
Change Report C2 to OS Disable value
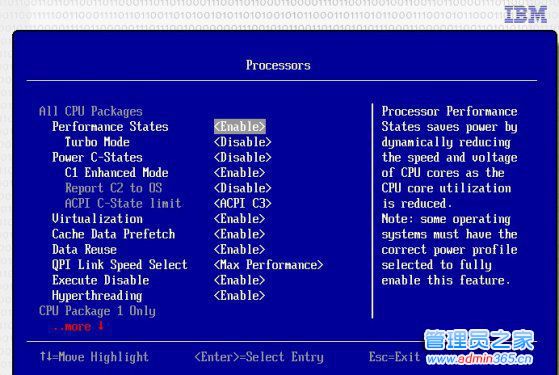pyautogui.click(x=242, y=188)
